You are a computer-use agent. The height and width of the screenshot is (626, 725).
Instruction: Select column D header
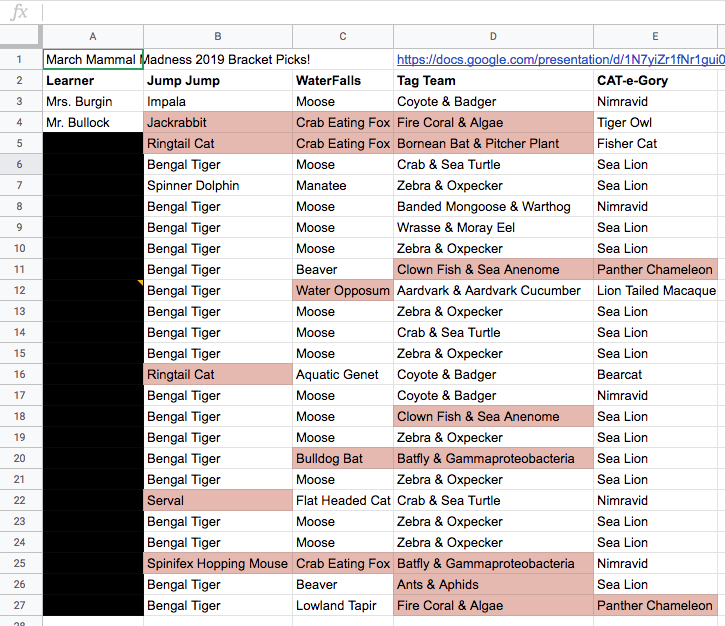493,37
